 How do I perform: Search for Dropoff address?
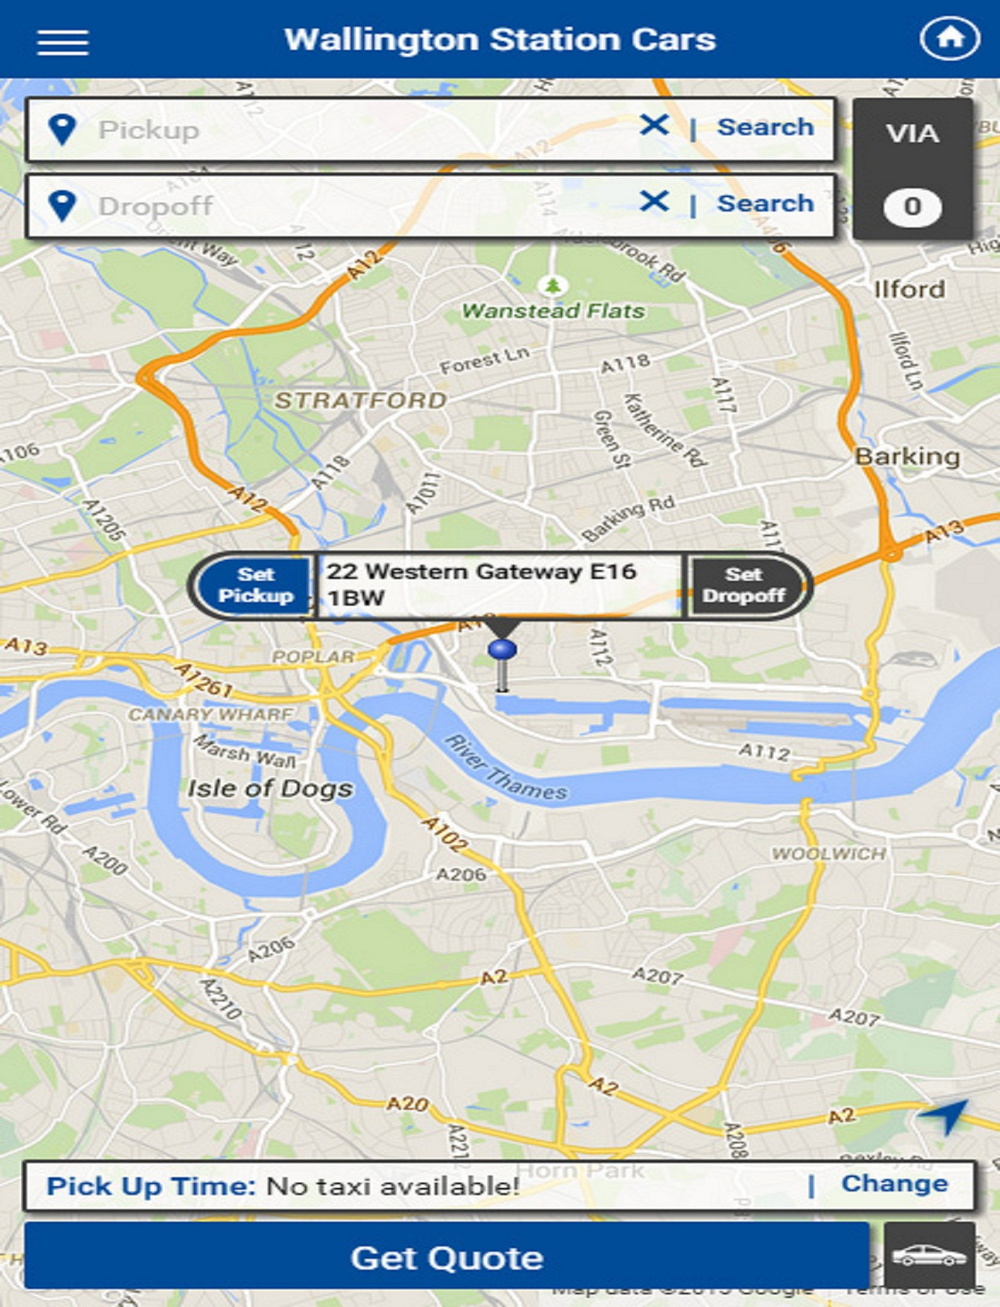[x=765, y=203]
